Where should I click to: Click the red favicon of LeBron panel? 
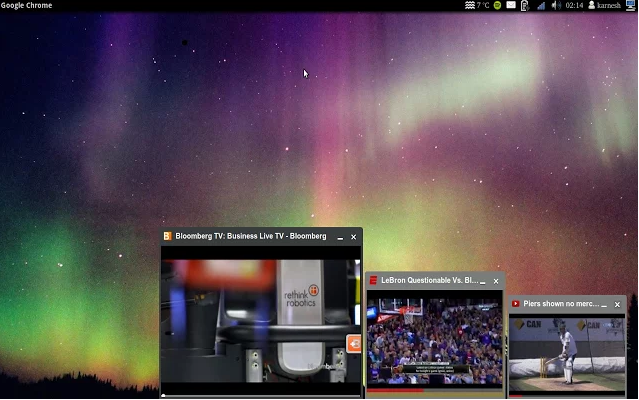click(x=373, y=280)
